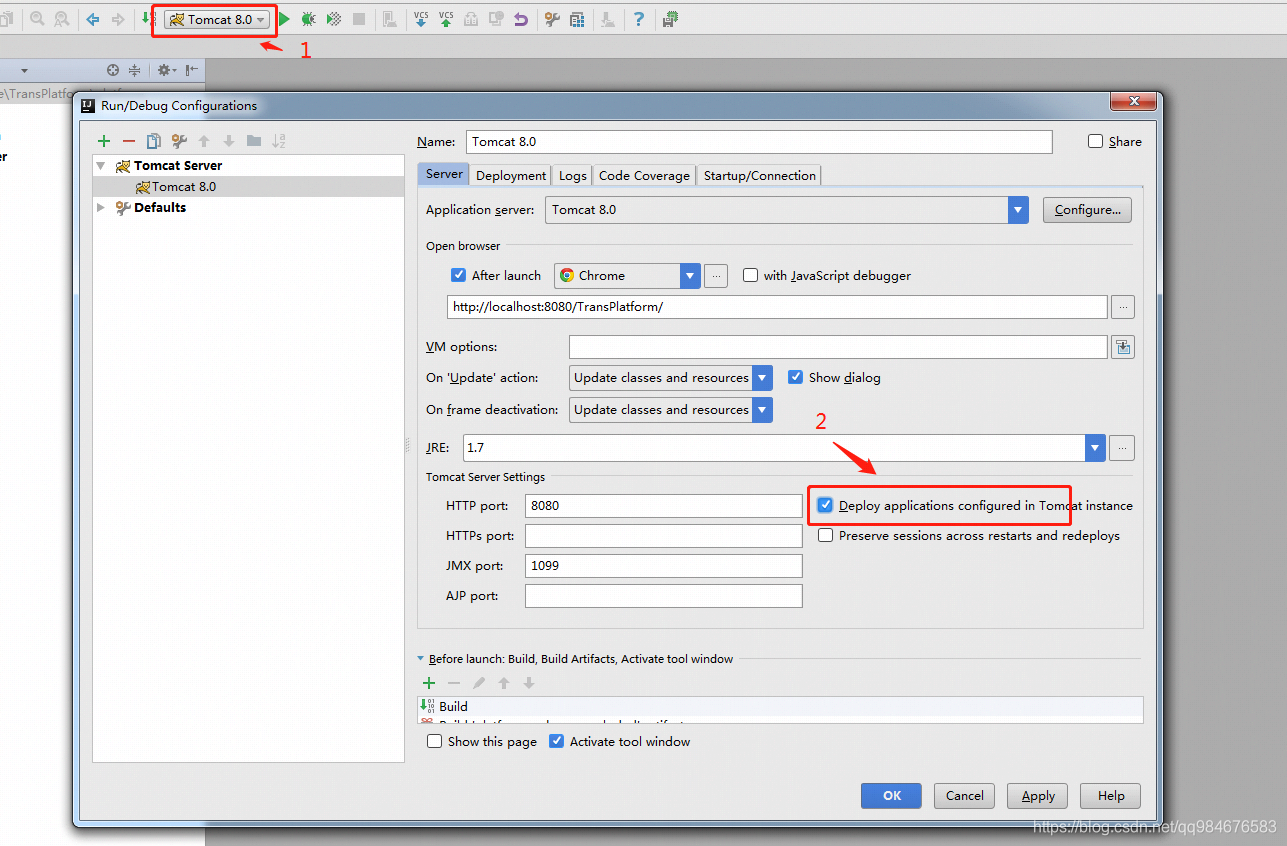Open Tomcat 8.0 run configuration dropdown in toolbar
1287x846 pixels.
point(217,19)
